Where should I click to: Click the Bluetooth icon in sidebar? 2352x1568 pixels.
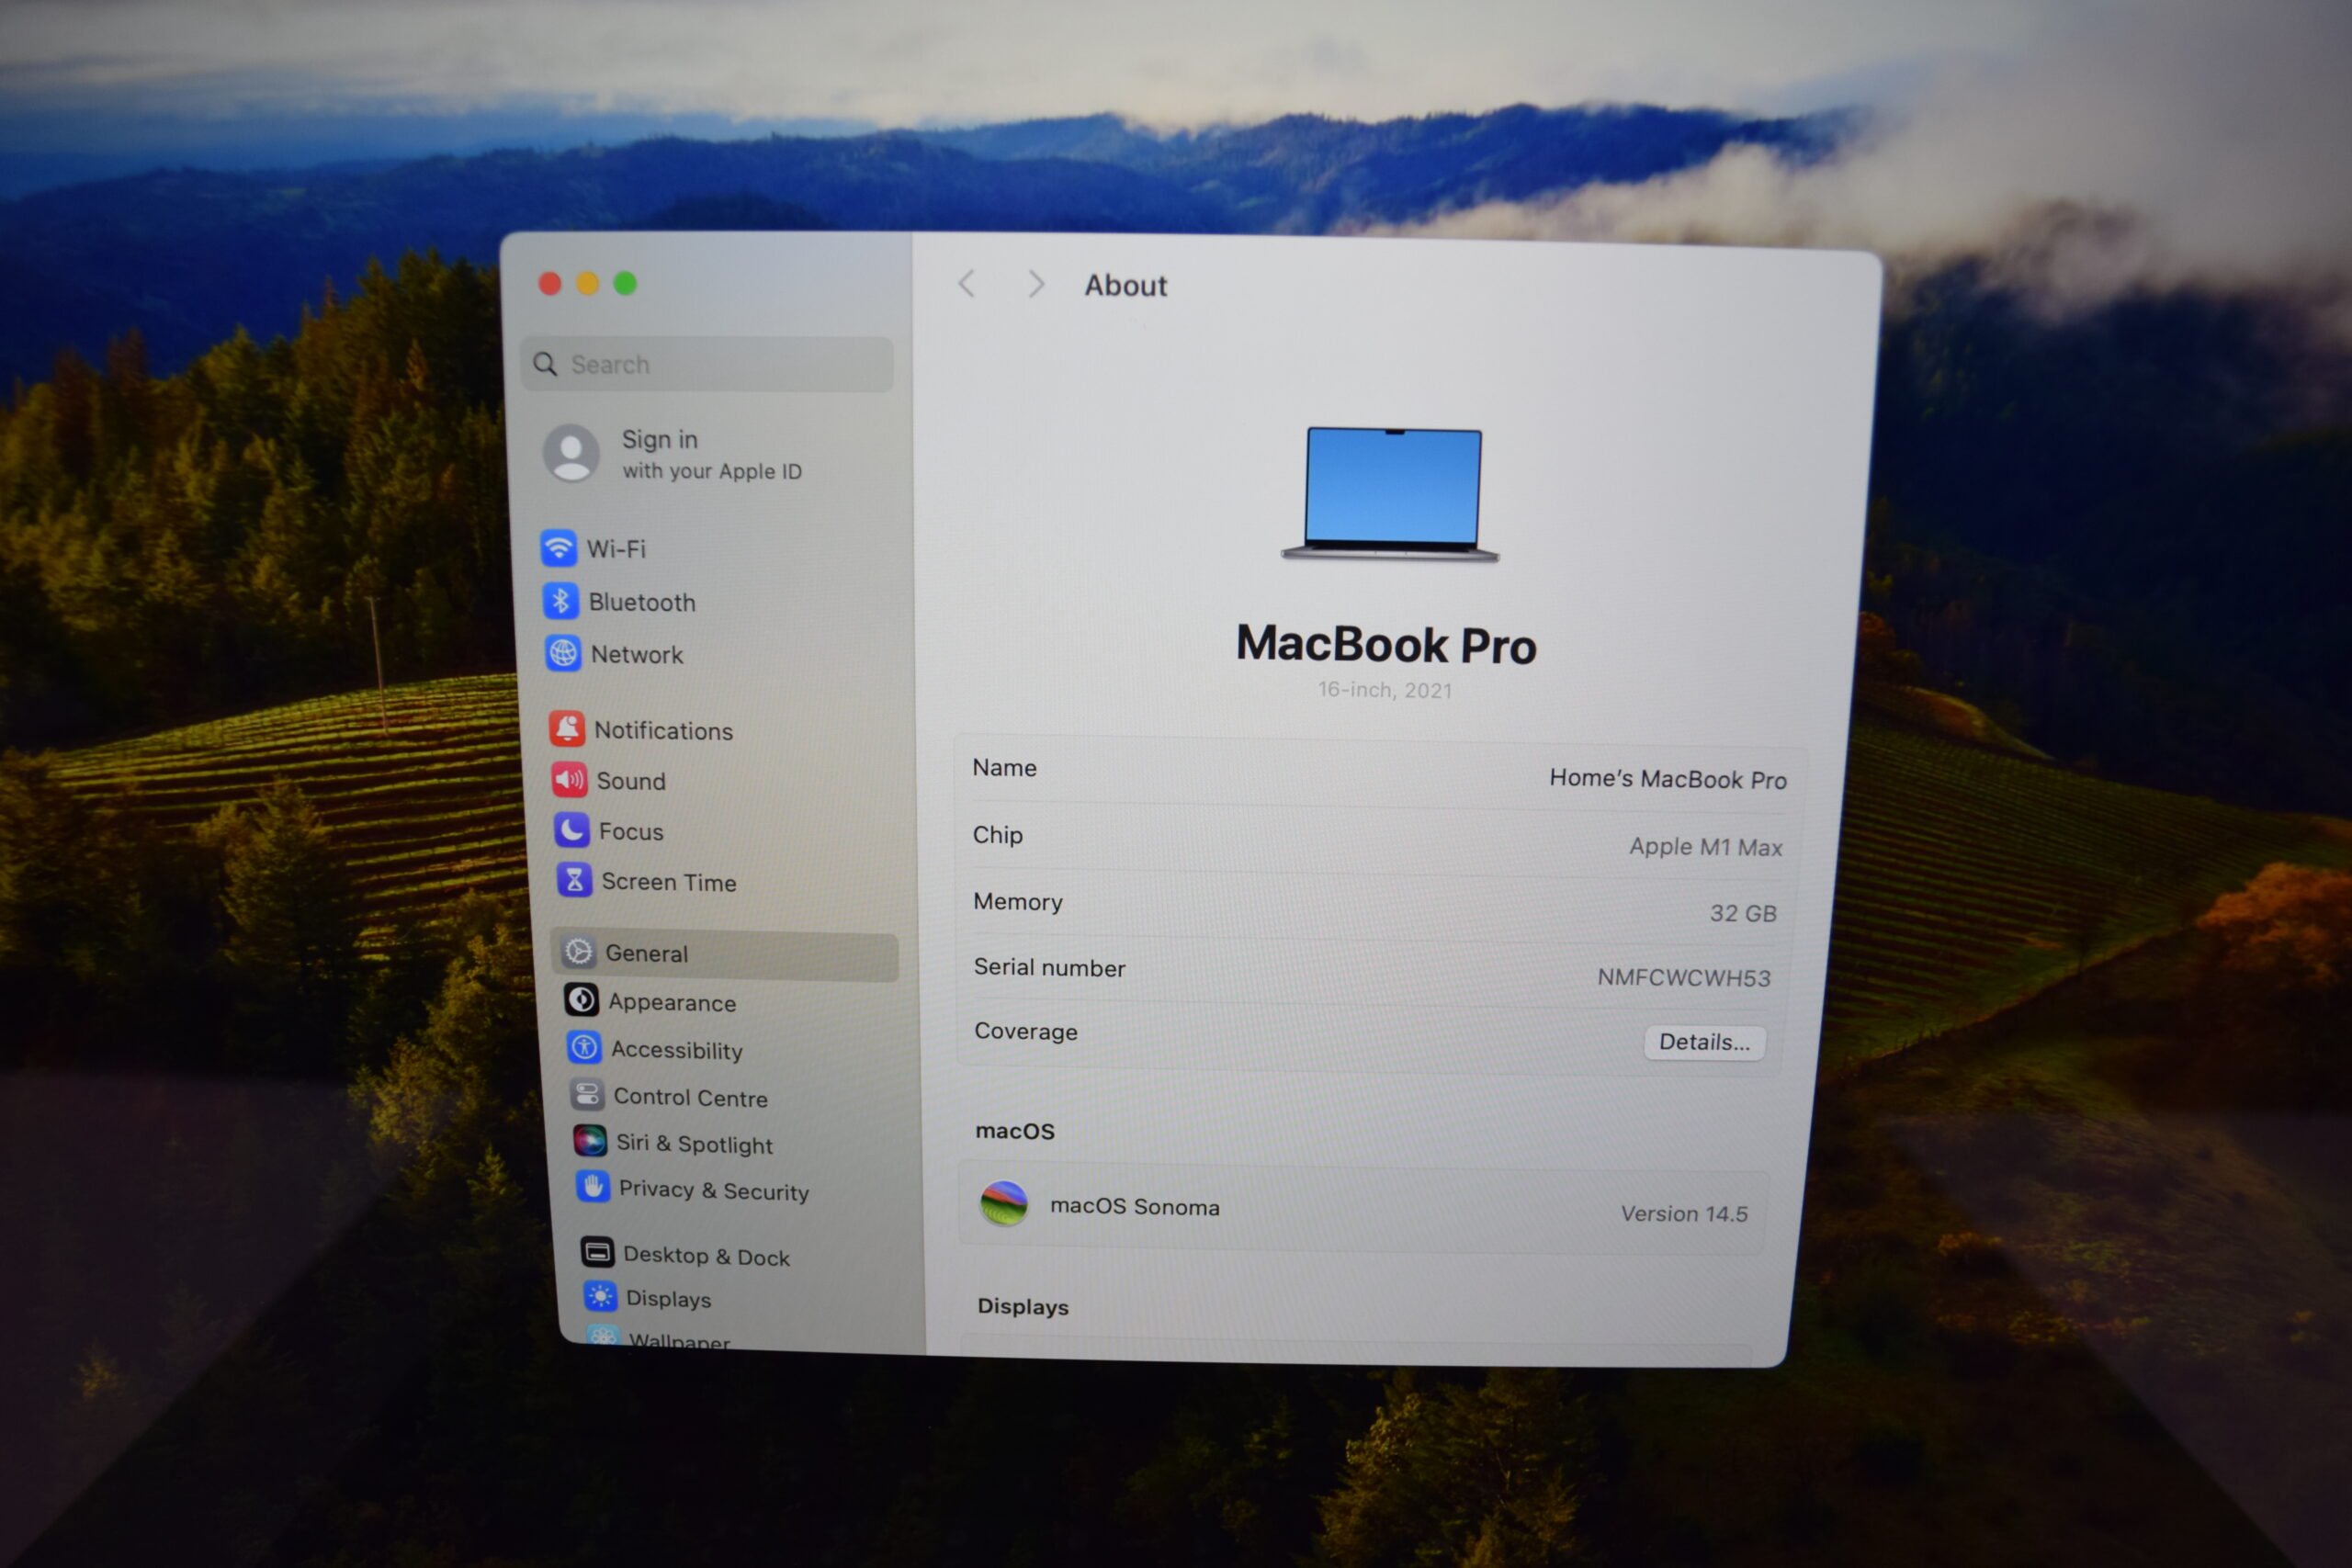coord(561,601)
